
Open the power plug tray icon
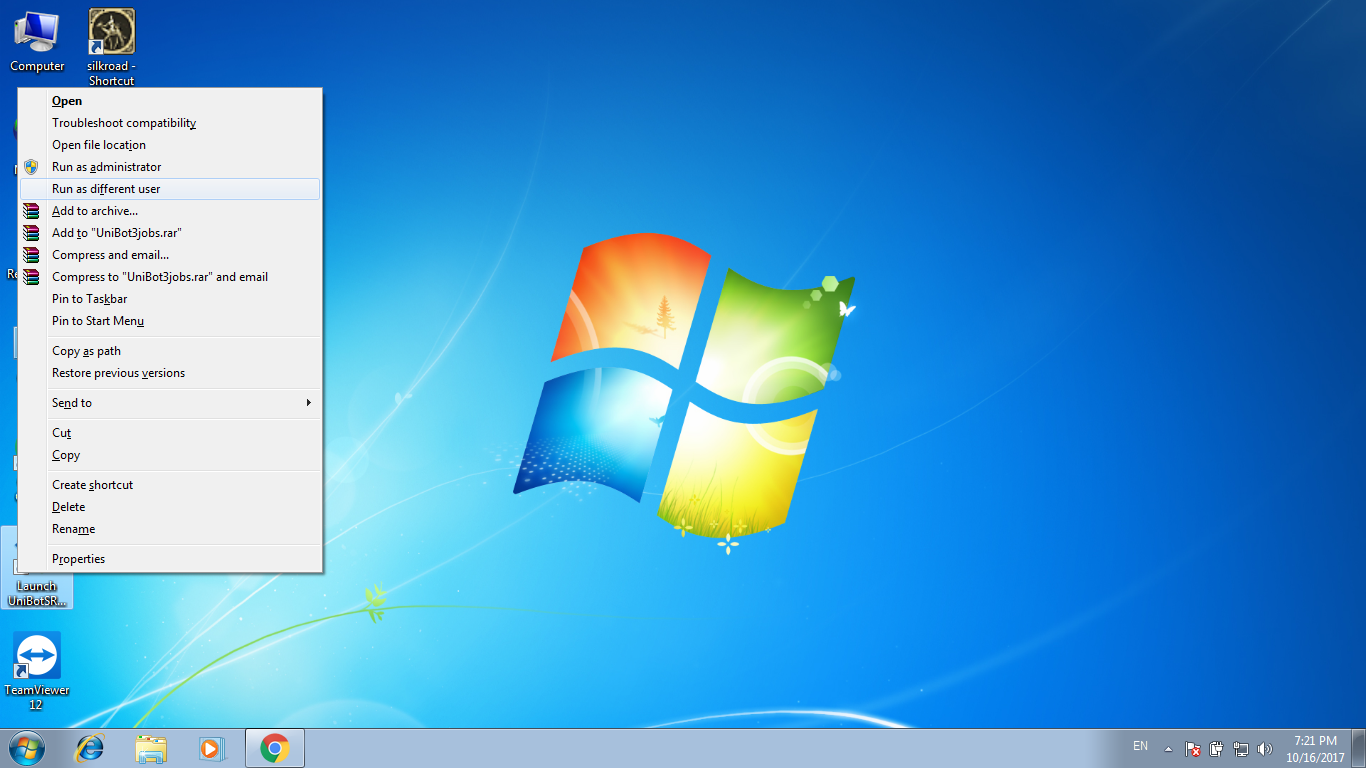[x=1217, y=748]
